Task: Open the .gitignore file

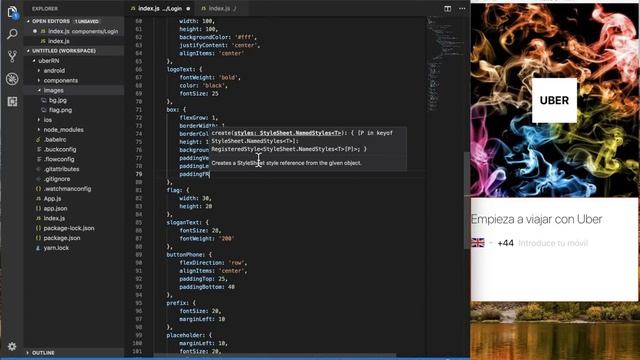Action: (57, 179)
